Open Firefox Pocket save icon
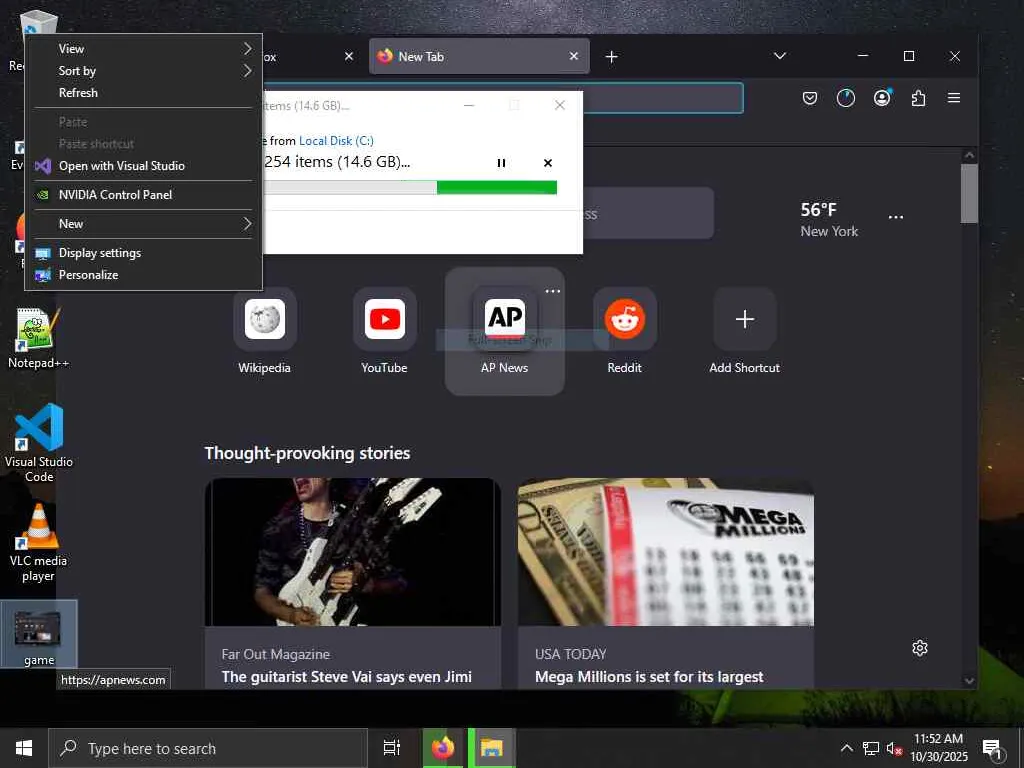The width and height of the screenshot is (1024, 768). click(x=810, y=98)
